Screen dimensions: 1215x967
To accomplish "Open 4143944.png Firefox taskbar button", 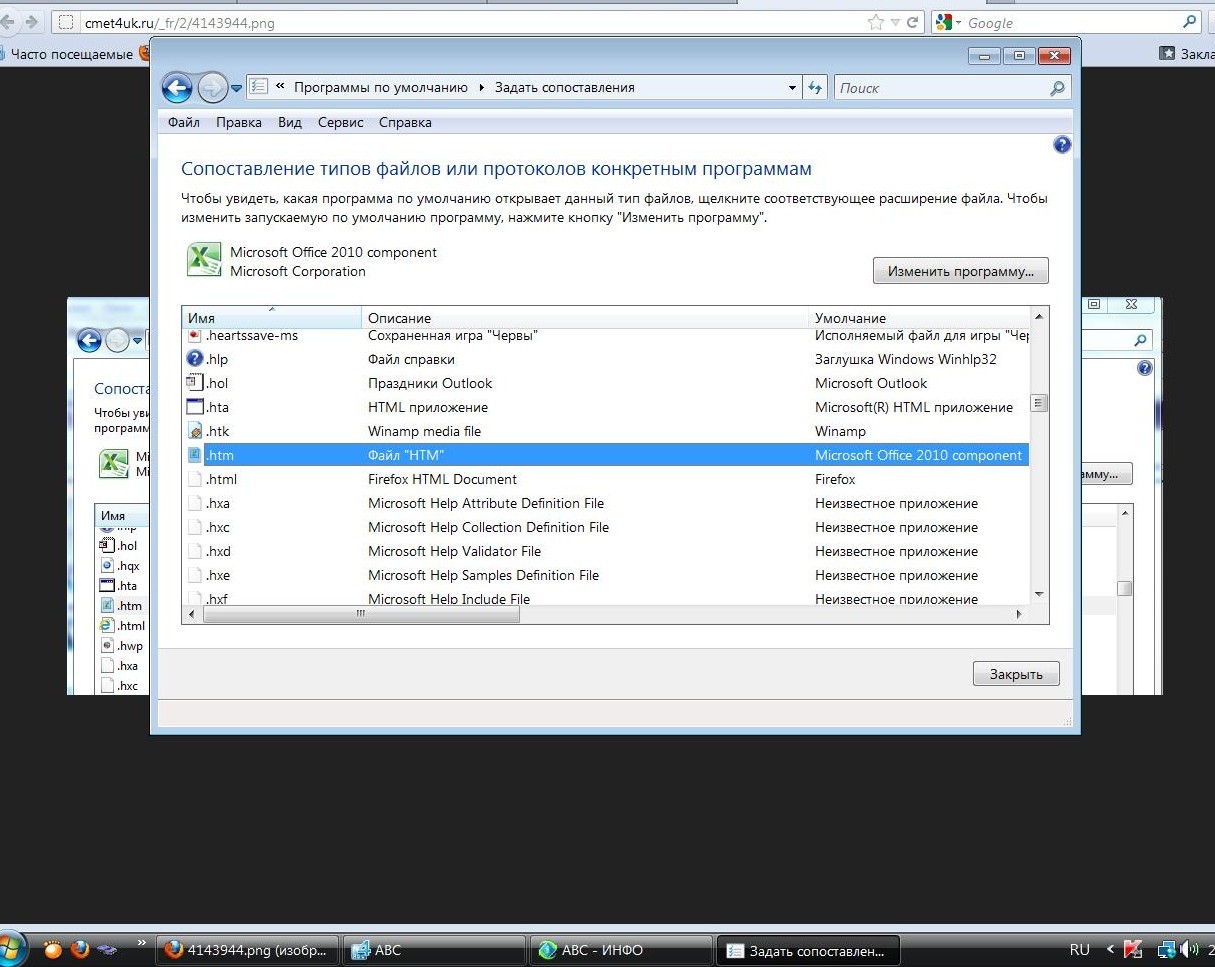I will (246, 950).
